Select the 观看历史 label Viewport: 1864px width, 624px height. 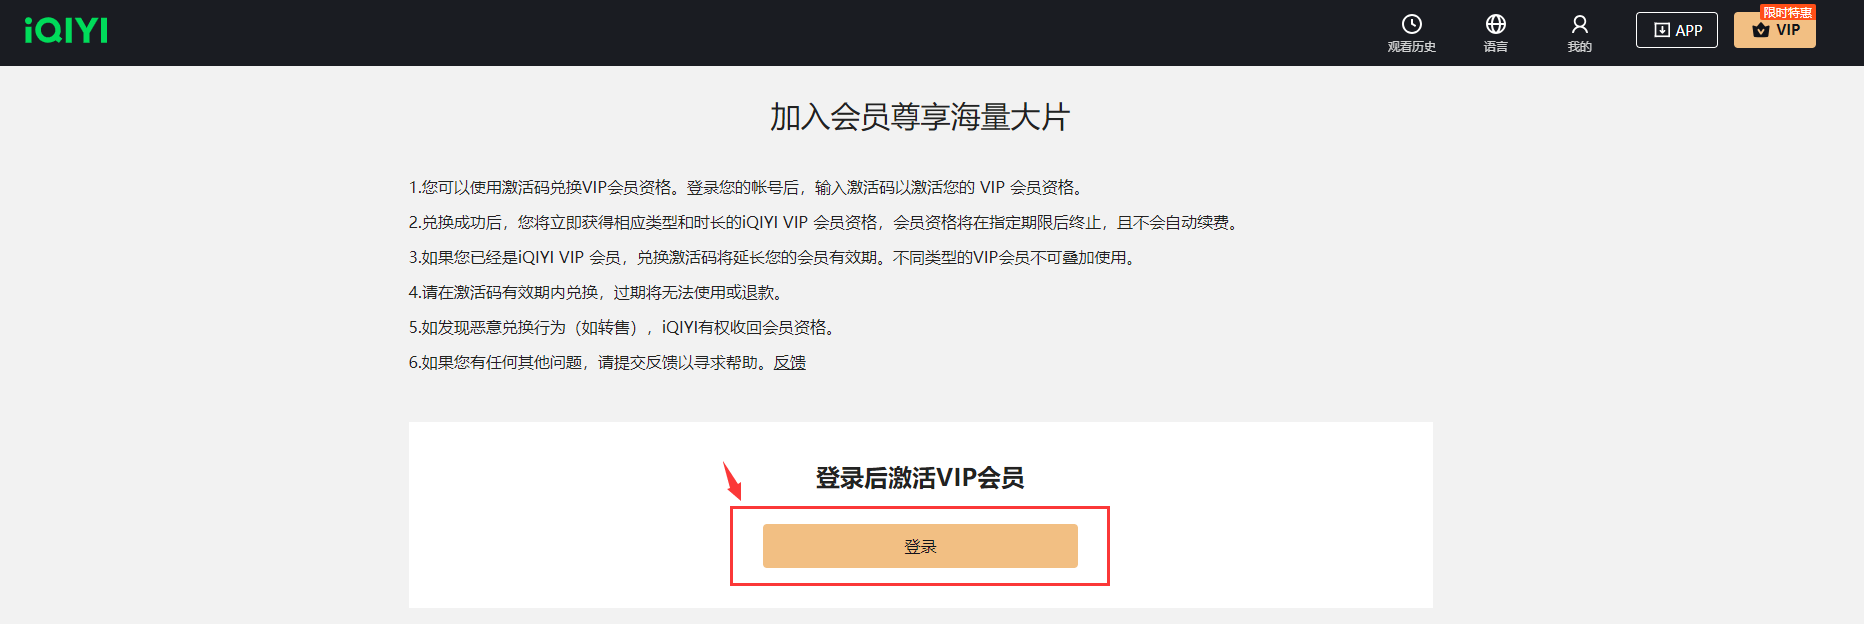[1411, 47]
